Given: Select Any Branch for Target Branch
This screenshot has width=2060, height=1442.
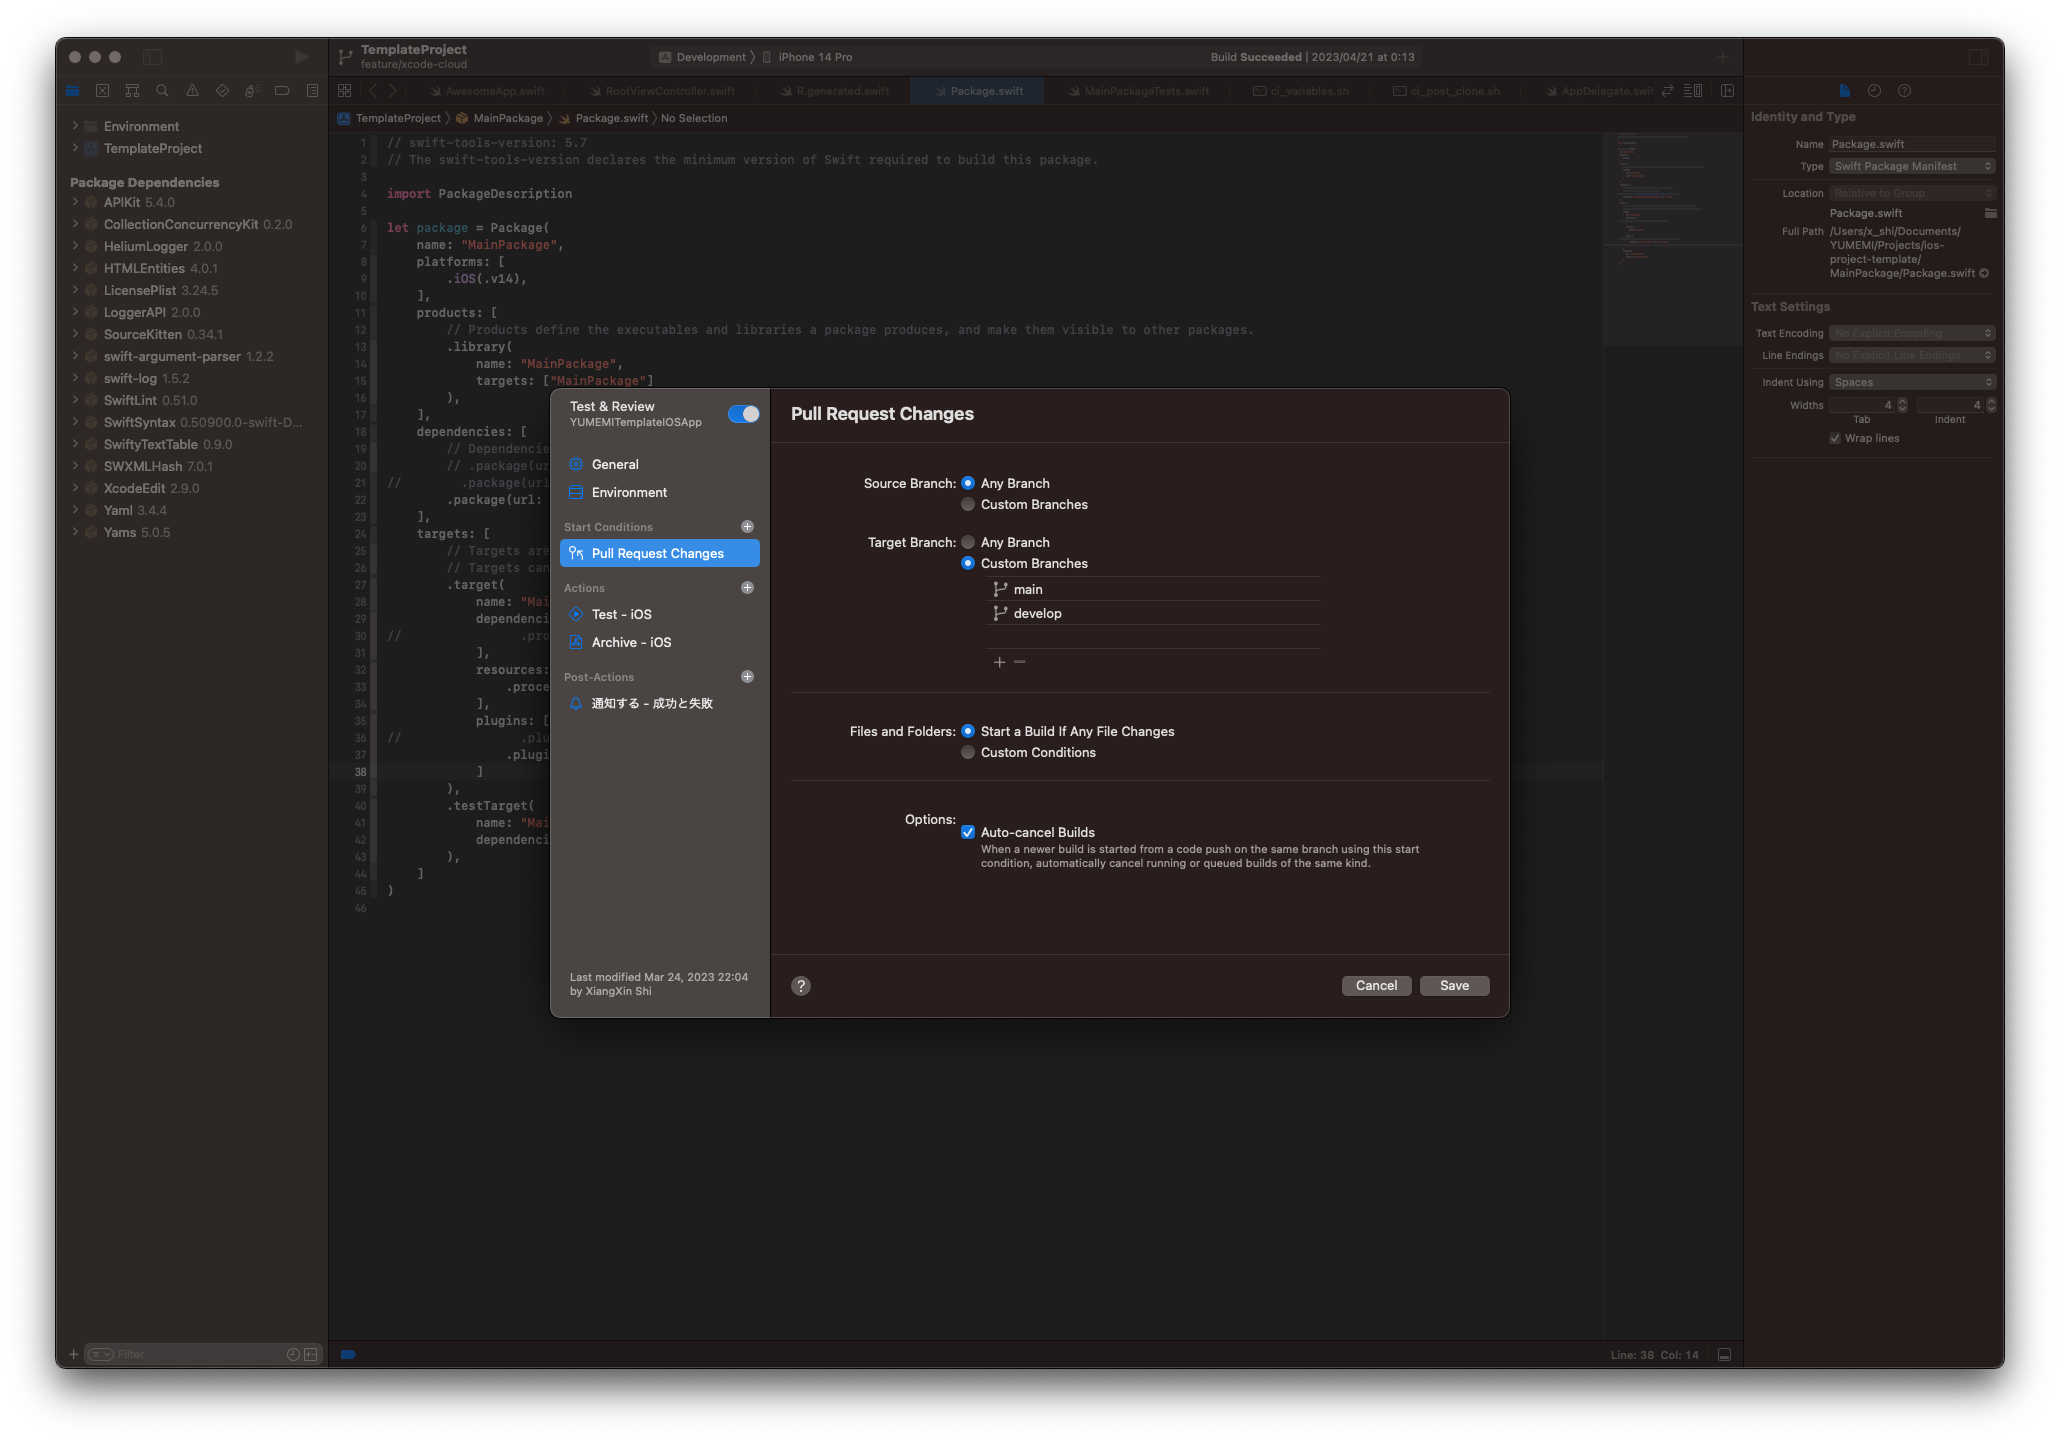Looking at the screenshot, I should coord(968,542).
